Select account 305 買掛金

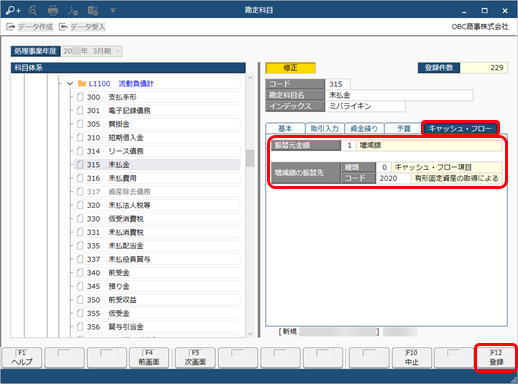pyautogui.click(x=157, y=124)
